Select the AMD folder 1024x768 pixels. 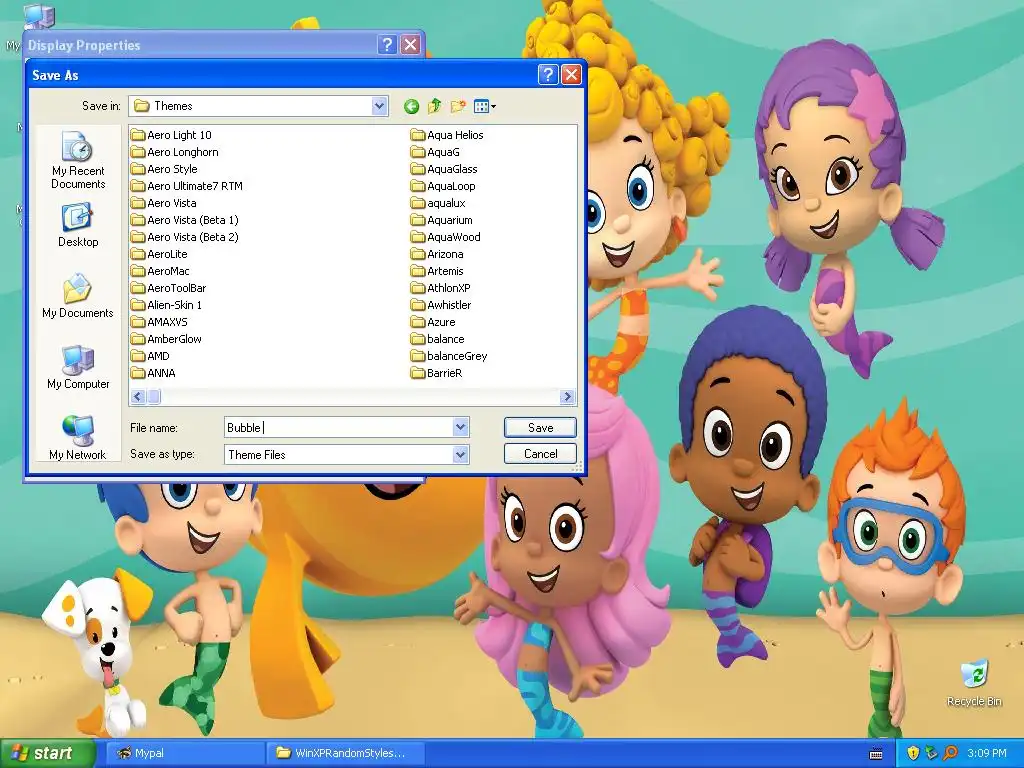[x=150, y=356]
